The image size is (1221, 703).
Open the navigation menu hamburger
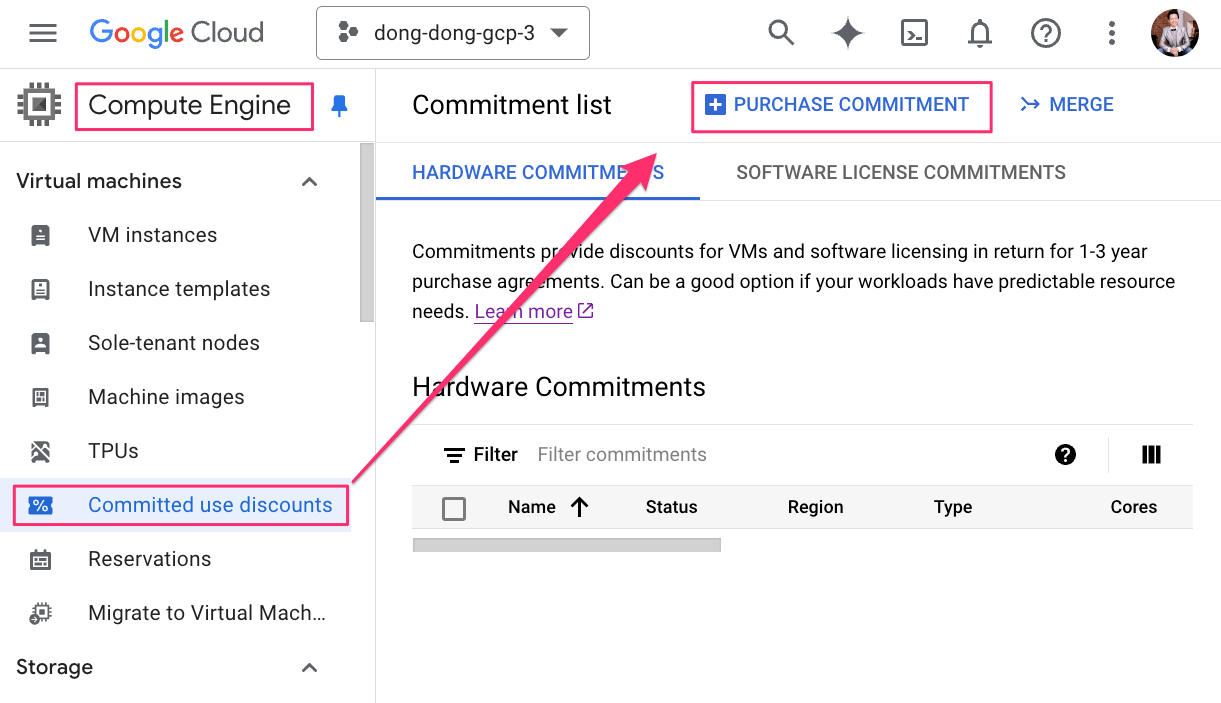[x=42, y=33]
